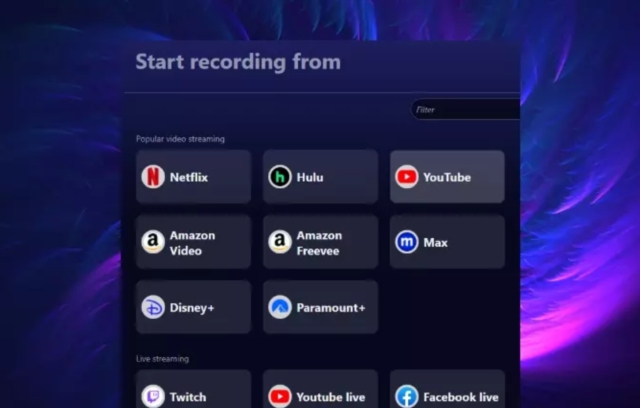Choose Twitch under Live streaming
Viewport: 640px width, 408px height.
click(193, 389)
